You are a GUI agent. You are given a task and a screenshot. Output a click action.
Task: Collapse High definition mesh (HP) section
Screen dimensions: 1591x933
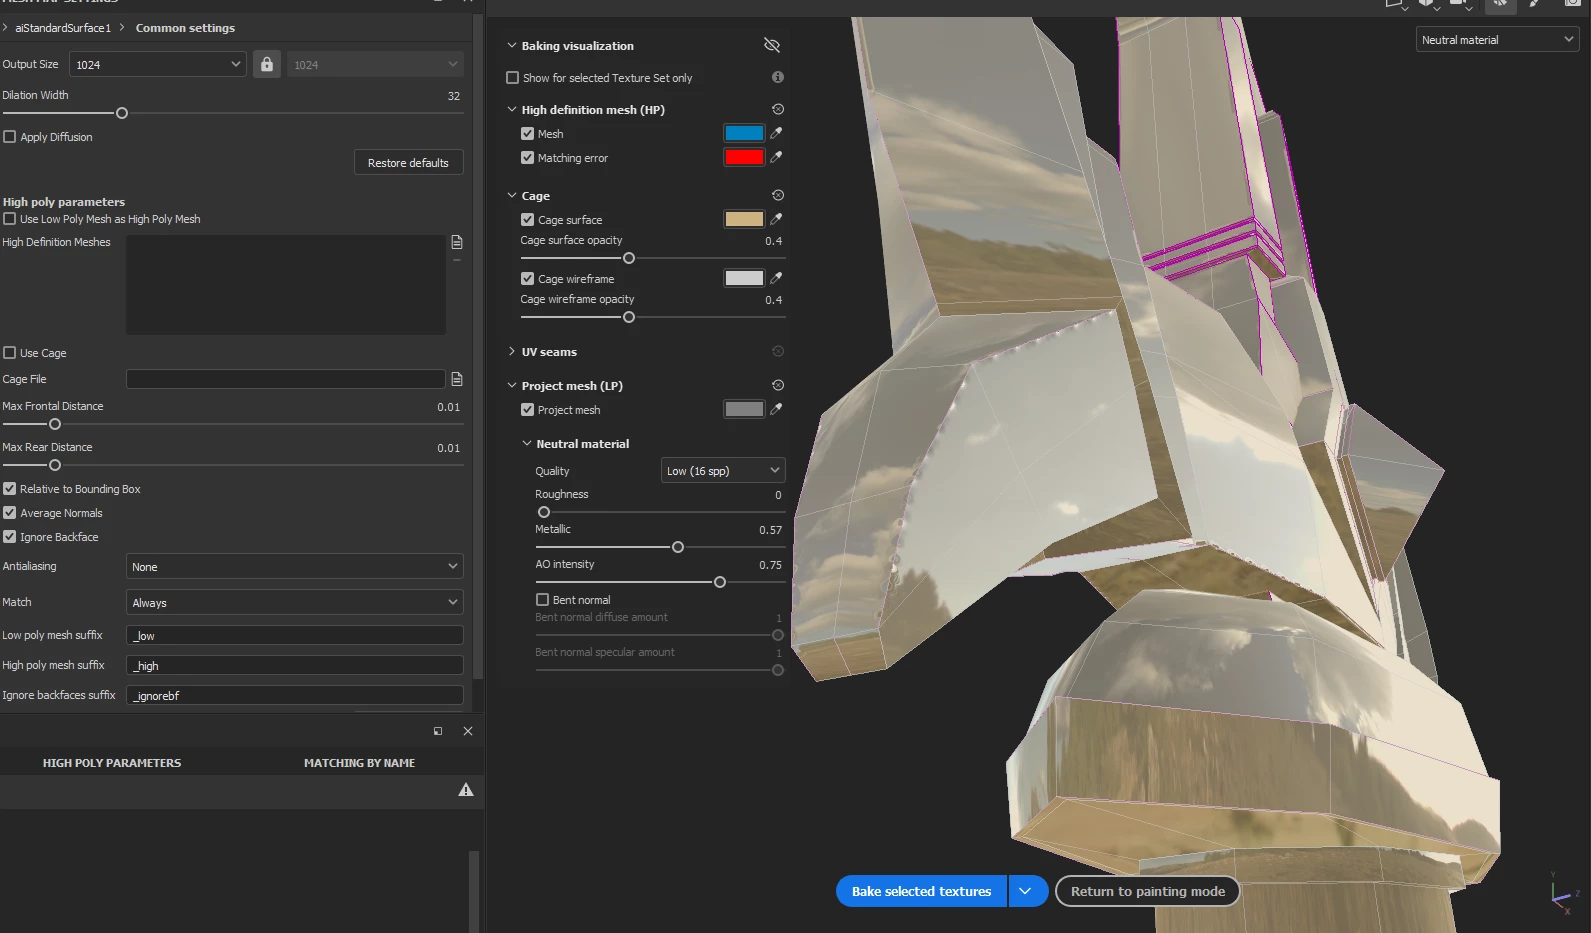click(x=512, y=109)
